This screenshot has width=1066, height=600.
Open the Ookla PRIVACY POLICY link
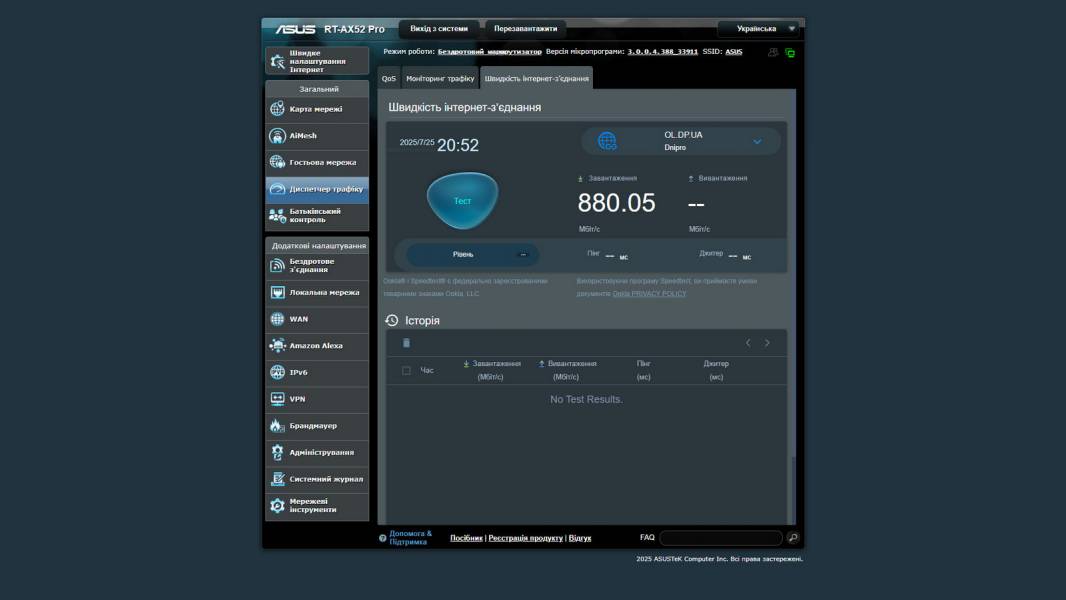649,294
